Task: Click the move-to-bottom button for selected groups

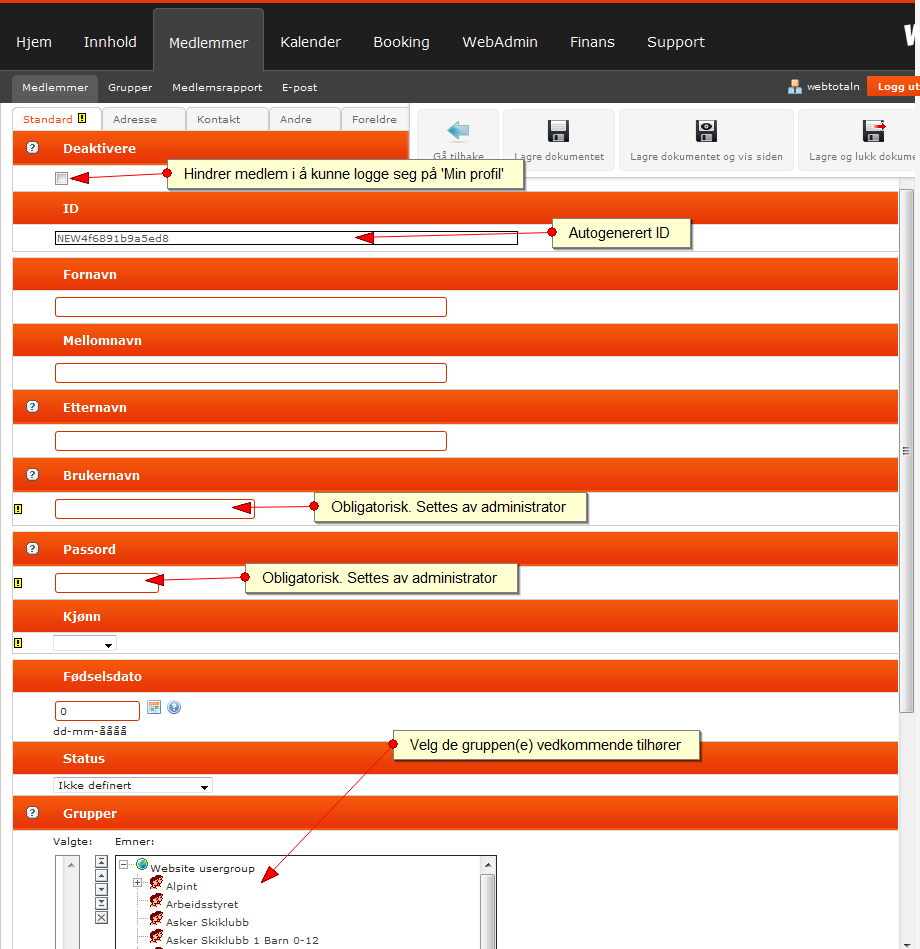Action: coord(102,904)
